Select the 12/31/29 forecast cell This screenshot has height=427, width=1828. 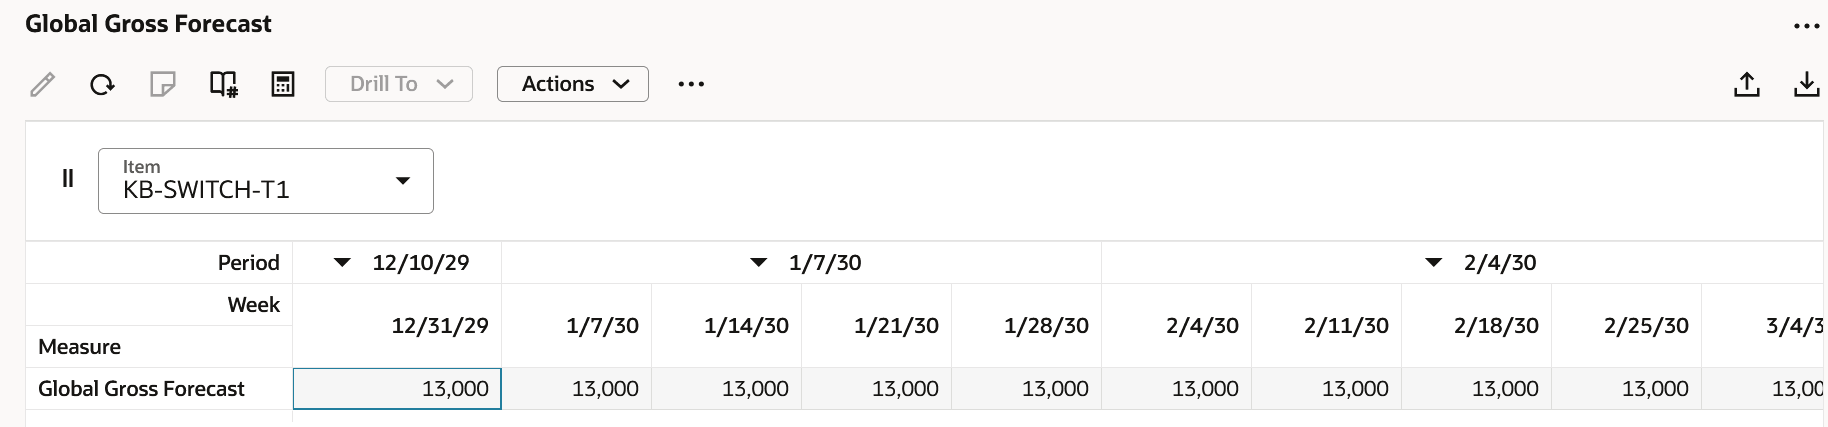397,389
